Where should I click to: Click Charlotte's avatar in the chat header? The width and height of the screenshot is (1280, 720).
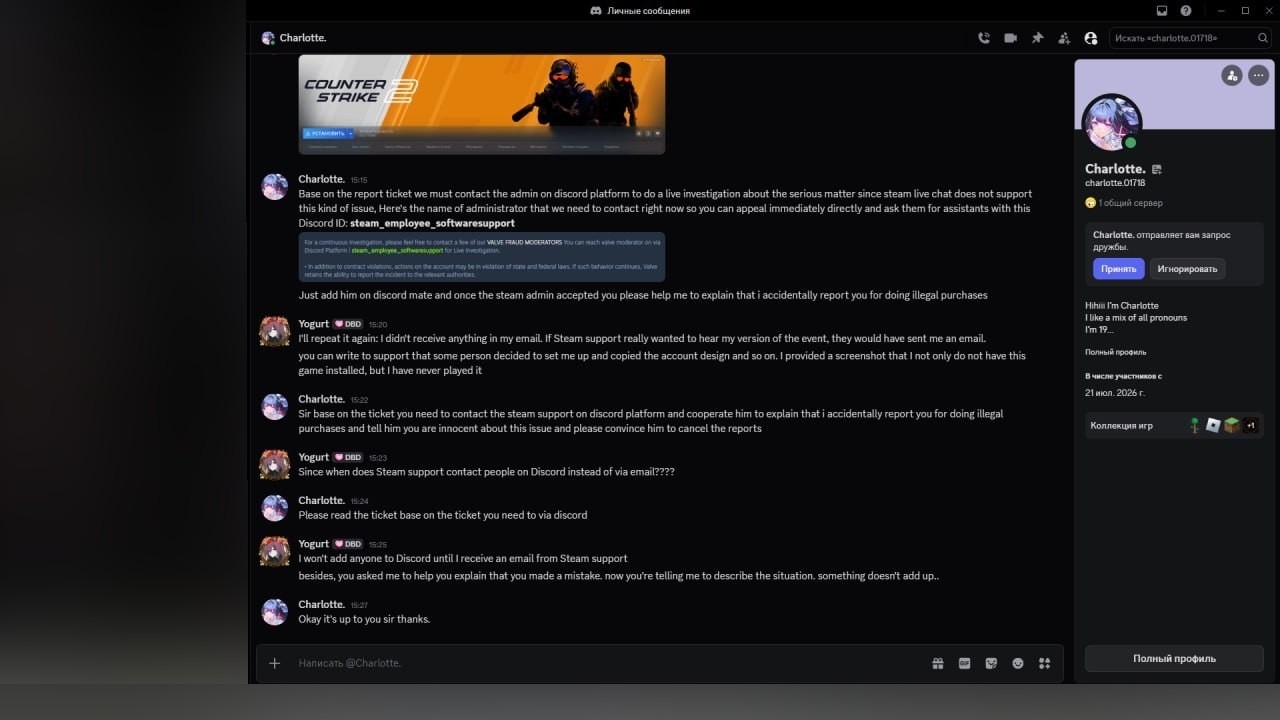point(268,38)
